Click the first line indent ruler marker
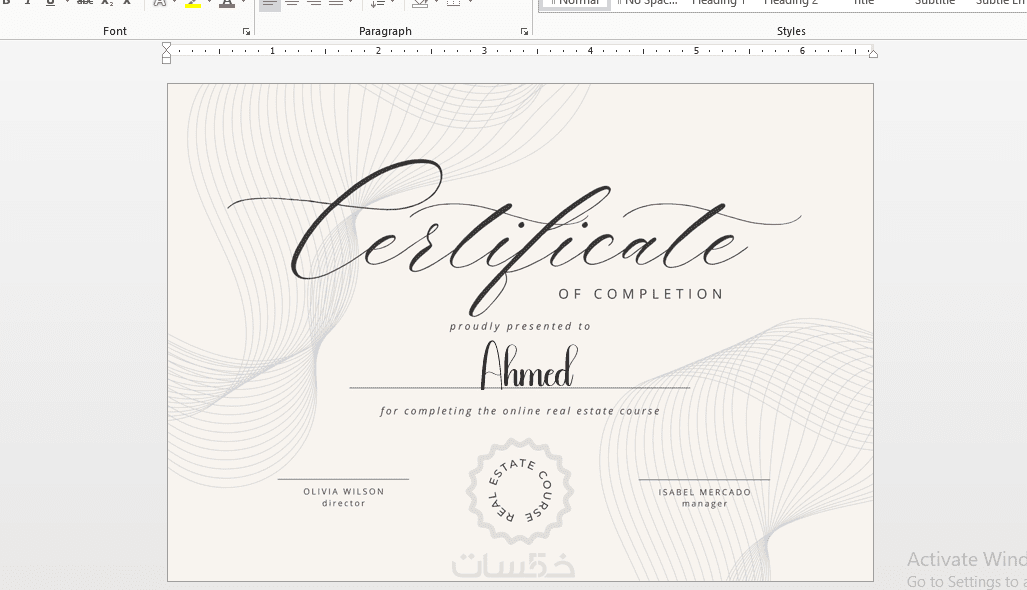Viewport: 1027px width, 590px height. (166, 46)
